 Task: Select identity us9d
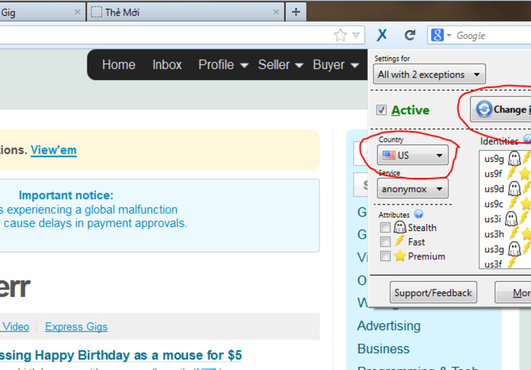(494, 189)
